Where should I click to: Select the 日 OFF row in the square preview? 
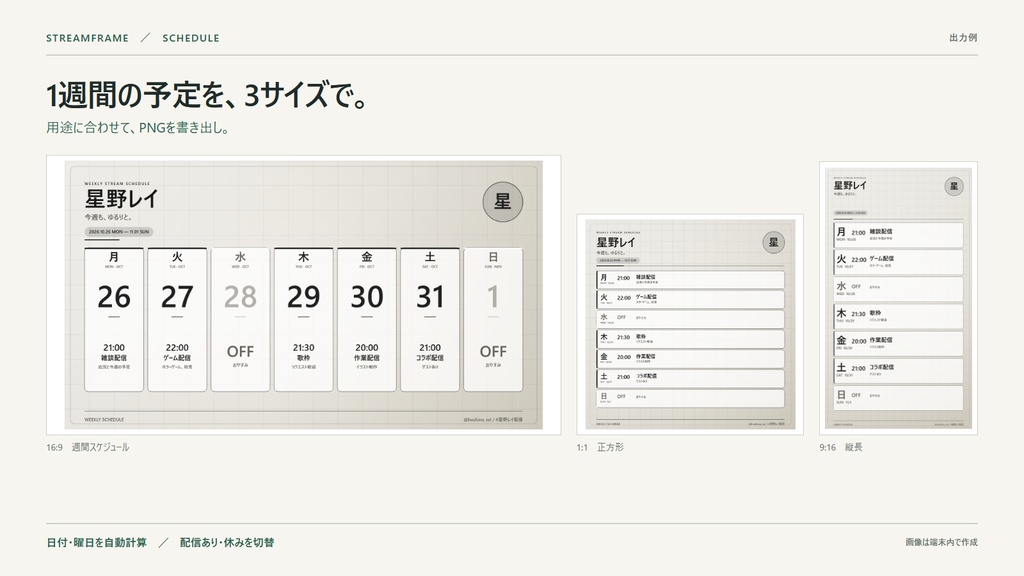click(x=690, y=398)
